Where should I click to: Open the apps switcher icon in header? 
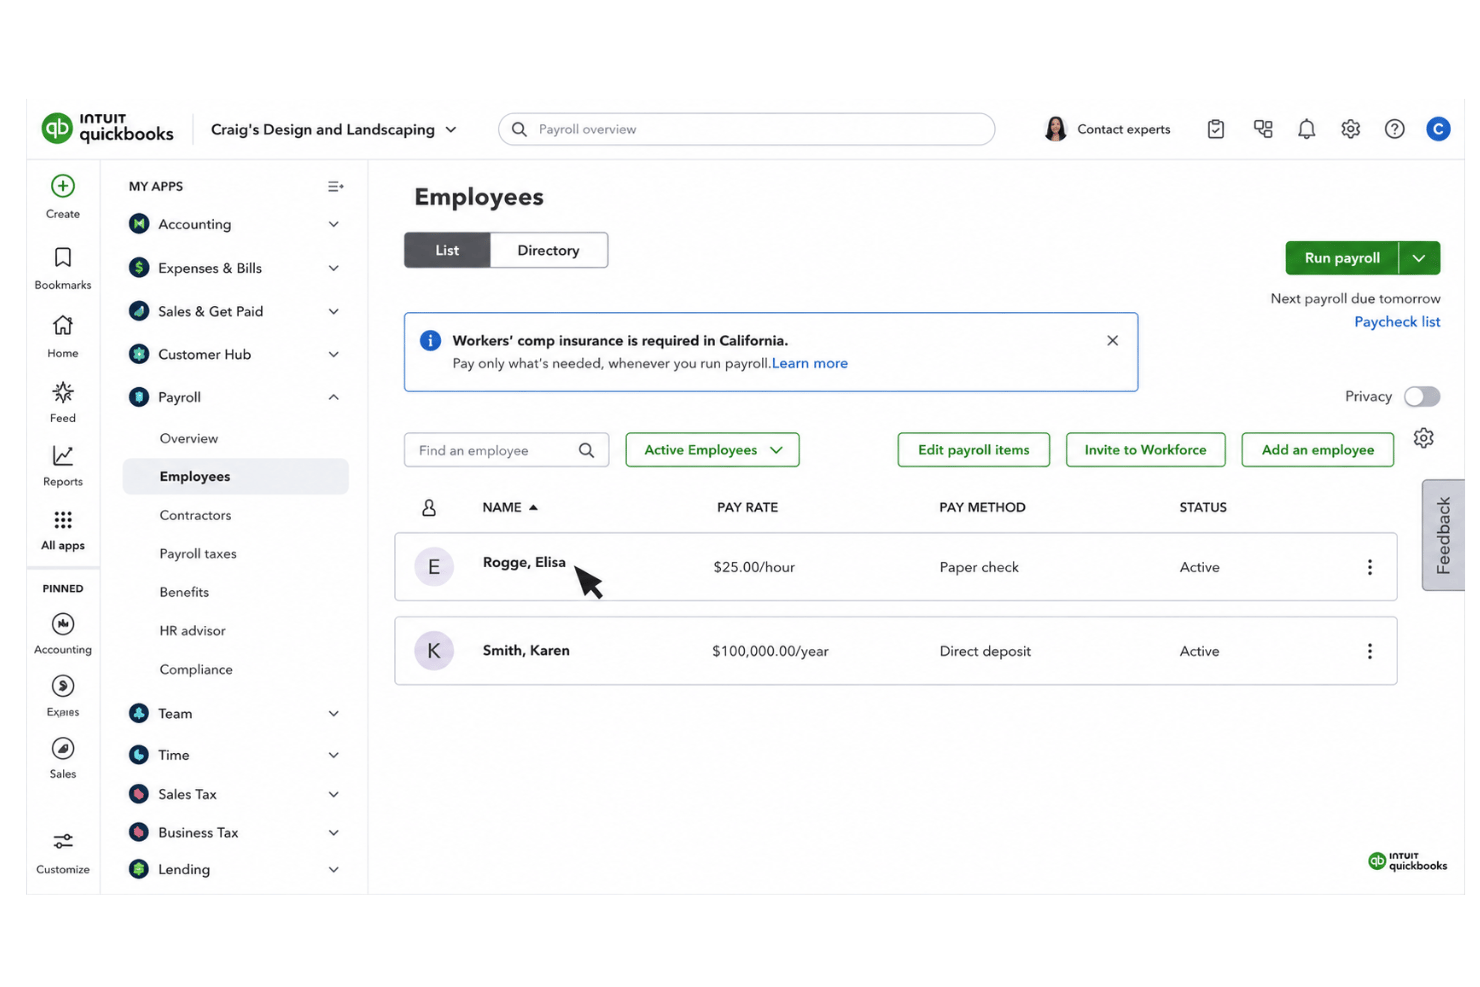pos(1263,129)
